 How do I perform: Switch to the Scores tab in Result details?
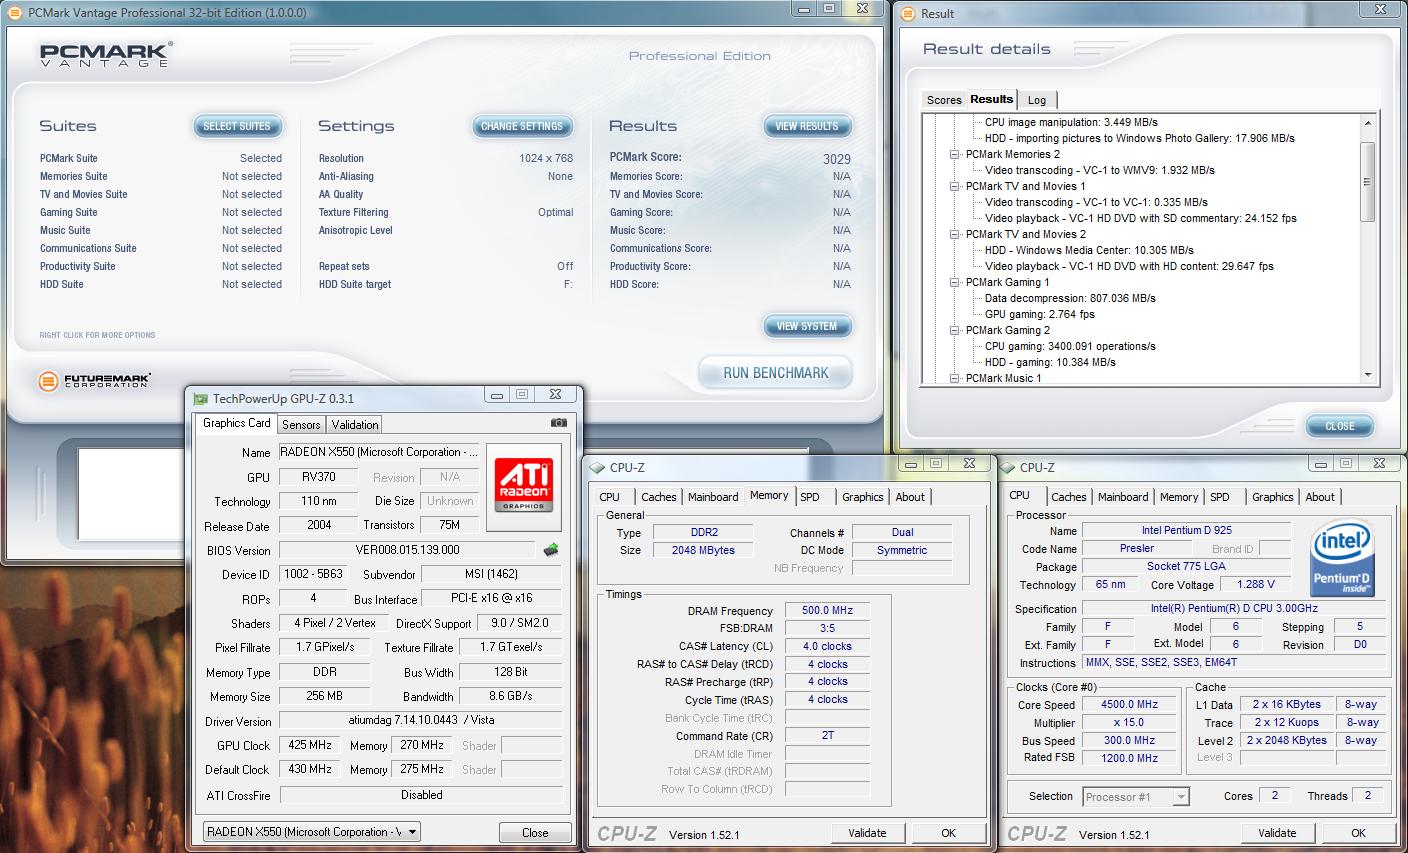point(944,100)
